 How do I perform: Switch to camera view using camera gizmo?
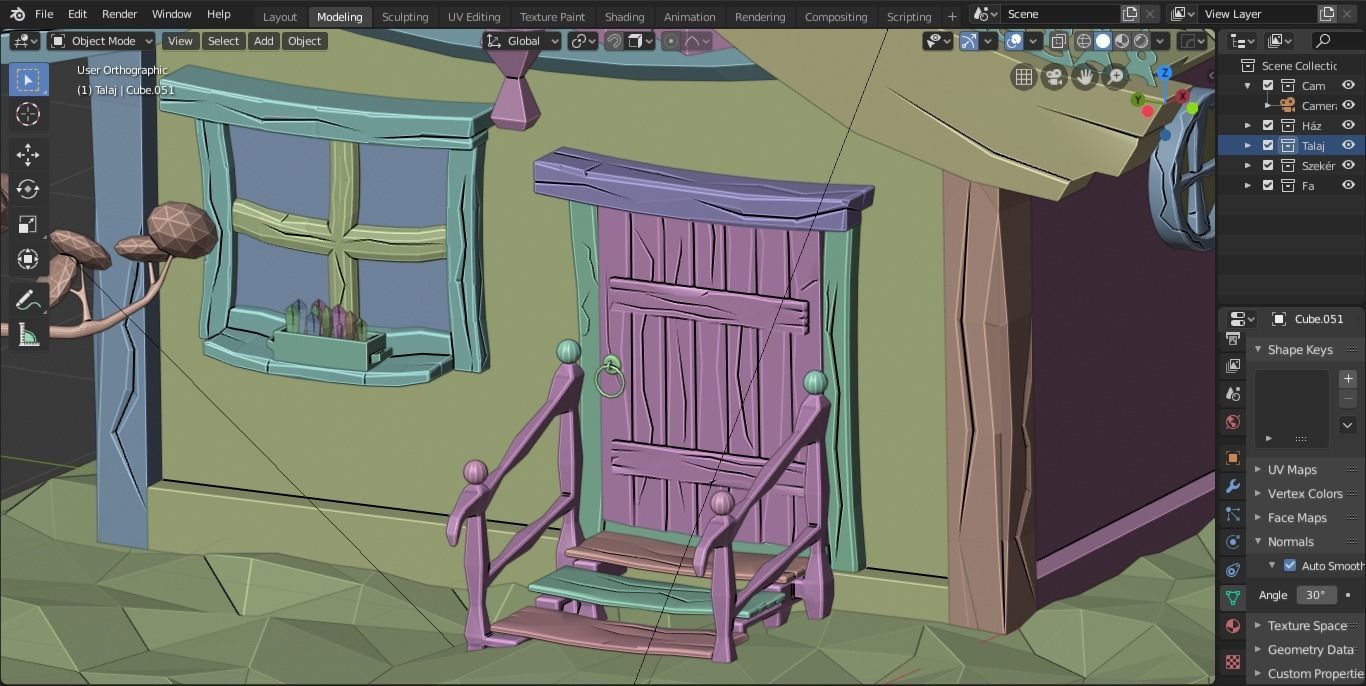click(1053, 77)
